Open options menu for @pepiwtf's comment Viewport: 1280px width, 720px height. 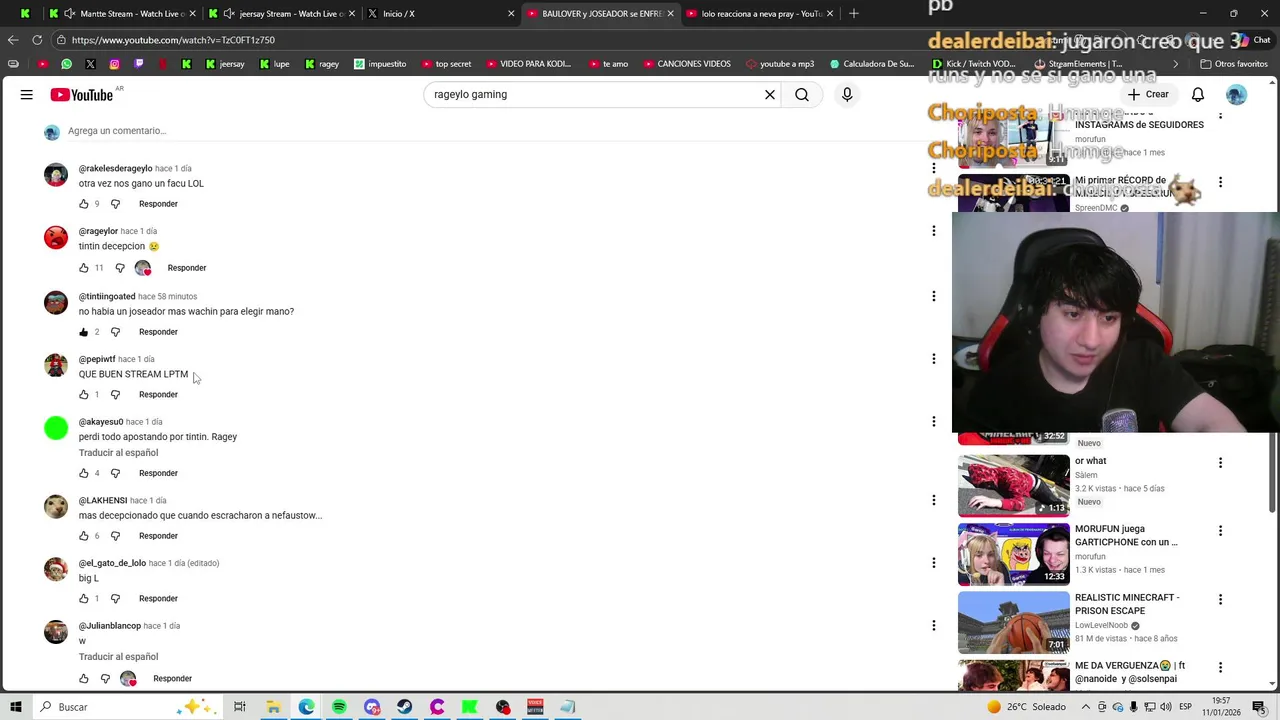point(934,359)
